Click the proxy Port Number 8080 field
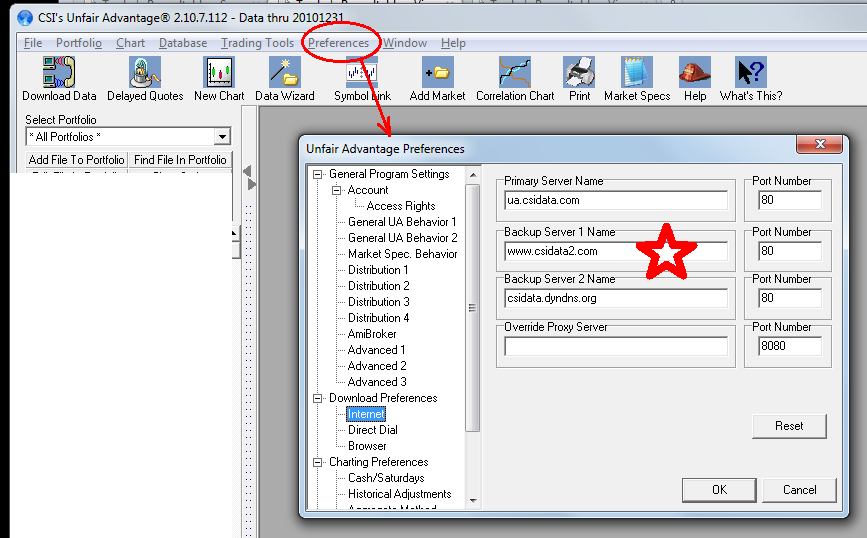The height and width of the screenshot is (538, 867). coord(790,346)
